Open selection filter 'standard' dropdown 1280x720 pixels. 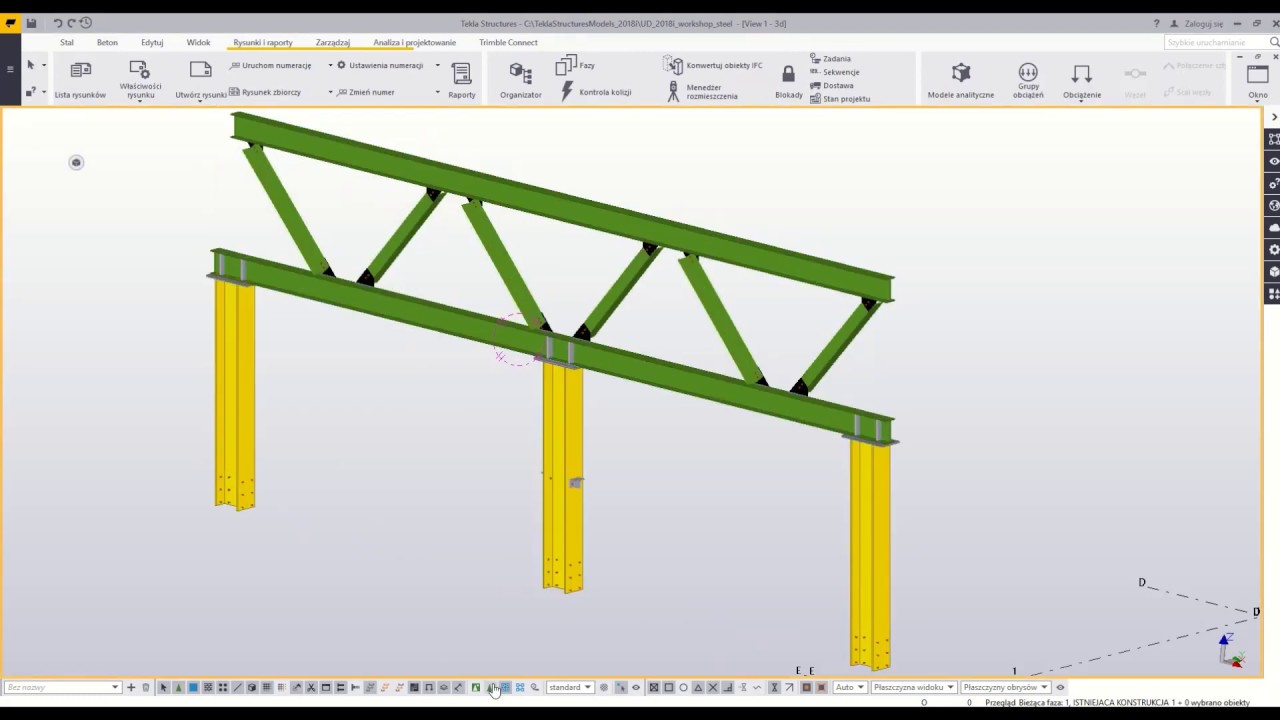point(570,687)
